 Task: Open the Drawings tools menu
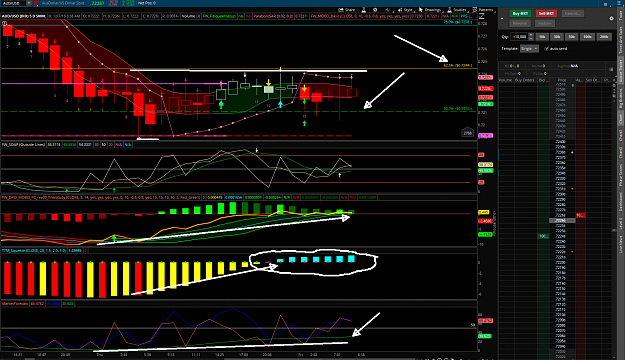tap(430, 10)
